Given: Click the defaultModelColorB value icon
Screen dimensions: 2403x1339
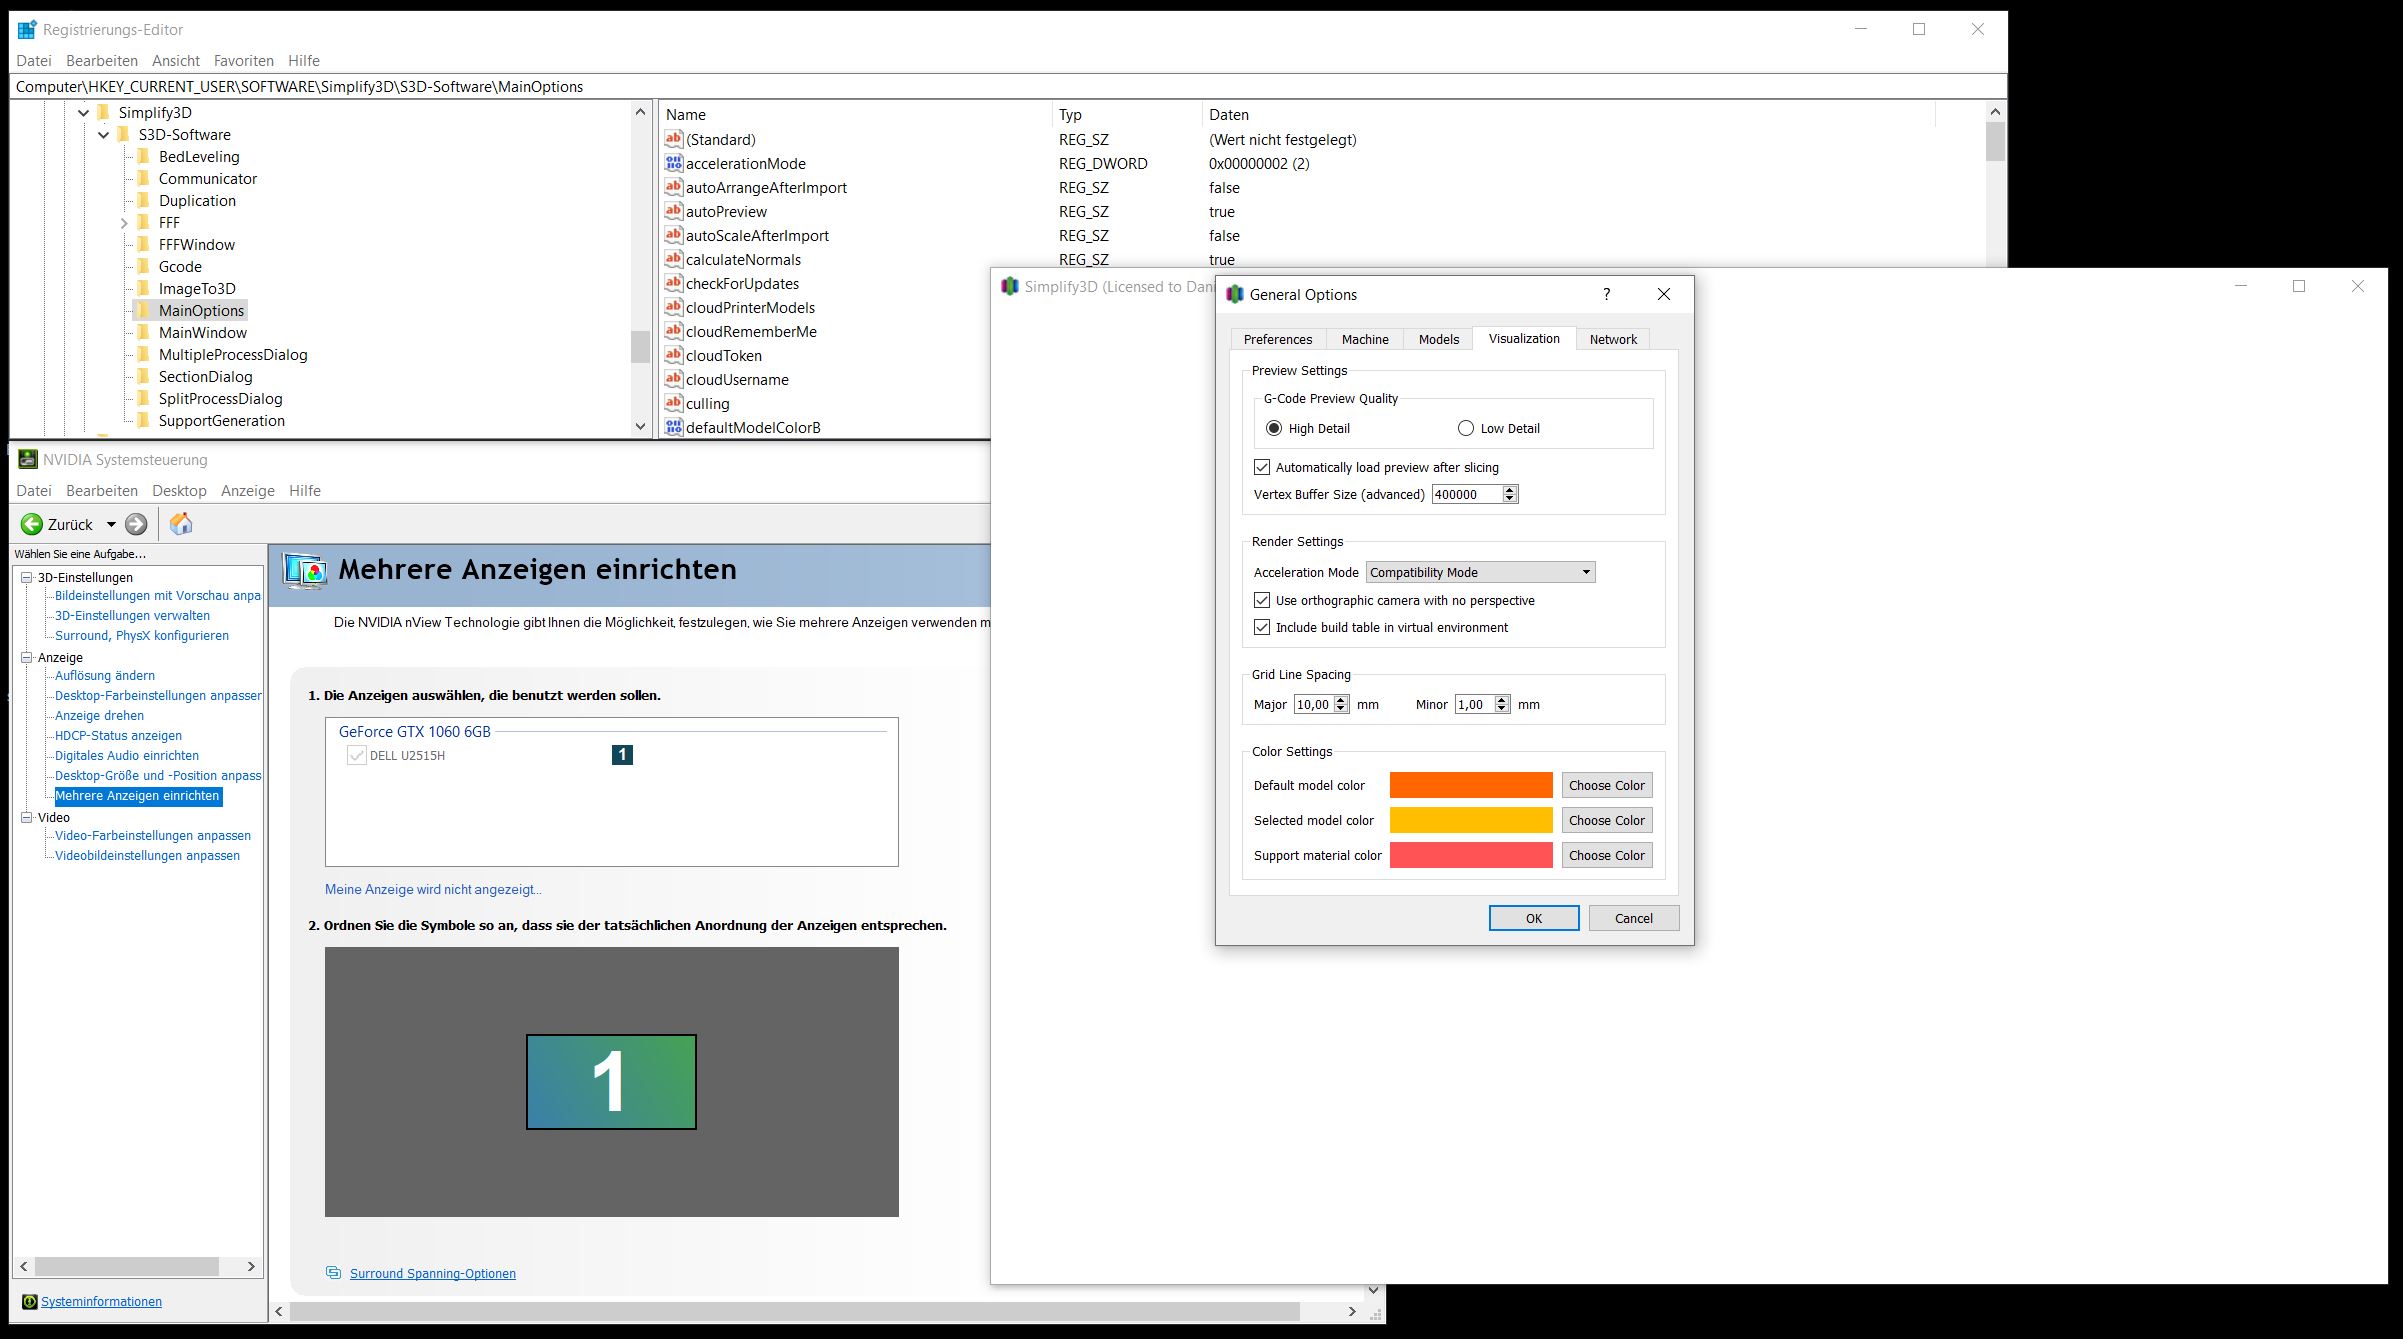Looking at the screenshot, I should coord(673,427).
